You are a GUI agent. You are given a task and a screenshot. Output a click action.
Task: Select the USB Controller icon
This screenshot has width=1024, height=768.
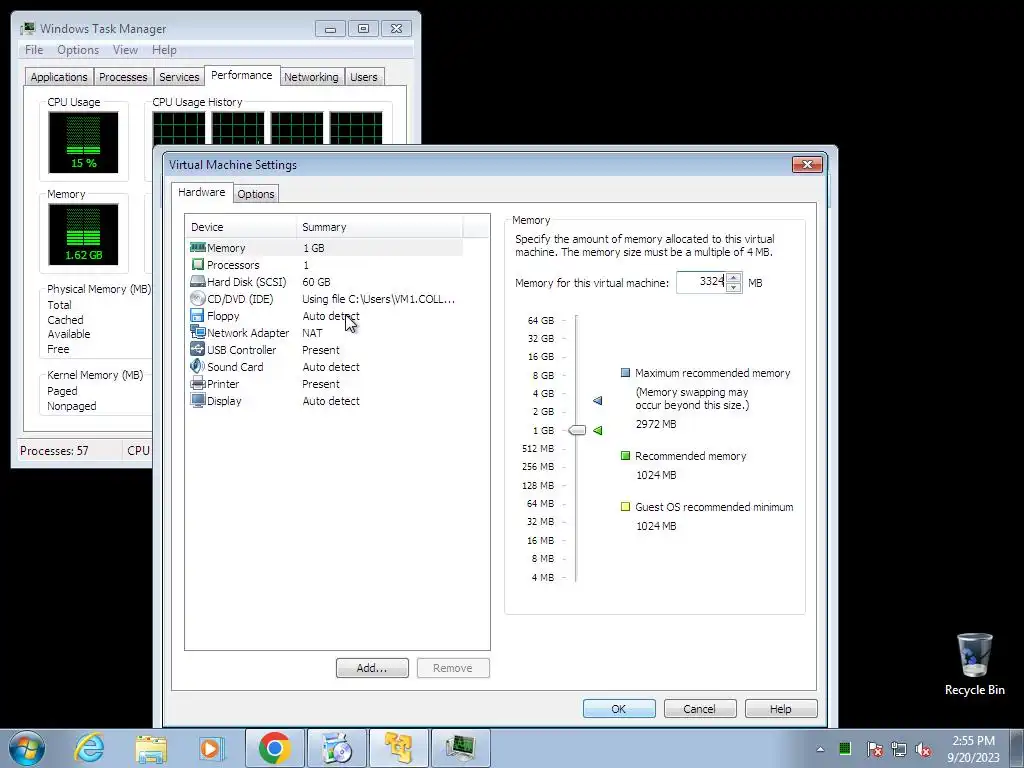[197, 349]
